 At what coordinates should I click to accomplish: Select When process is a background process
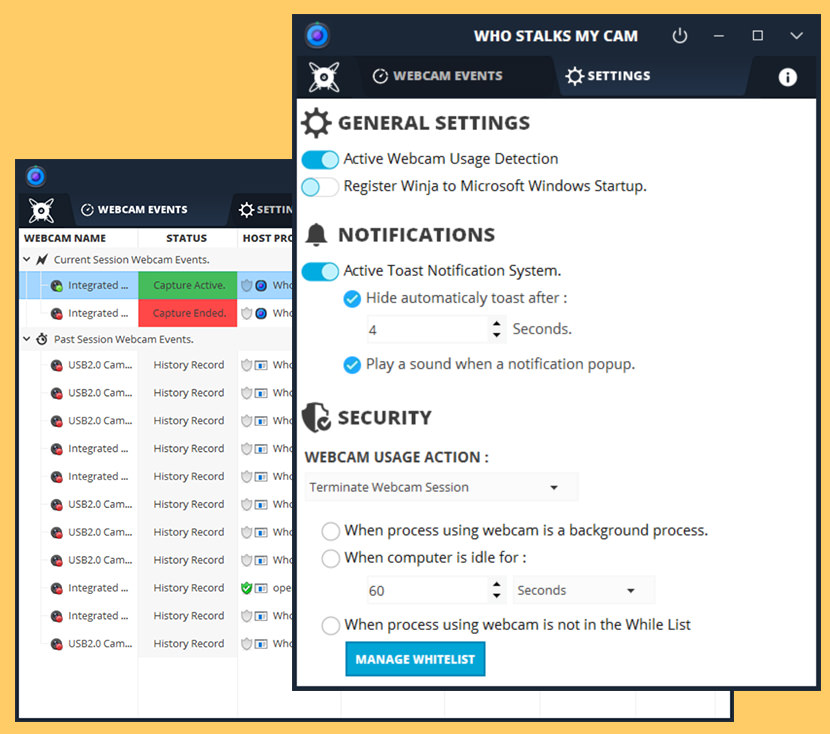(331, 531)
